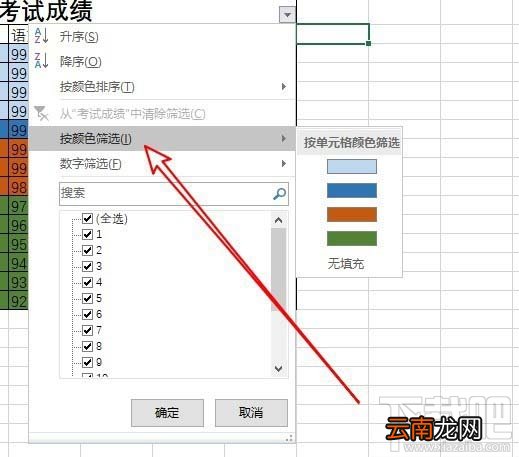
Task: Click the resize grip of filter menu
Action: tap(289, 438)
